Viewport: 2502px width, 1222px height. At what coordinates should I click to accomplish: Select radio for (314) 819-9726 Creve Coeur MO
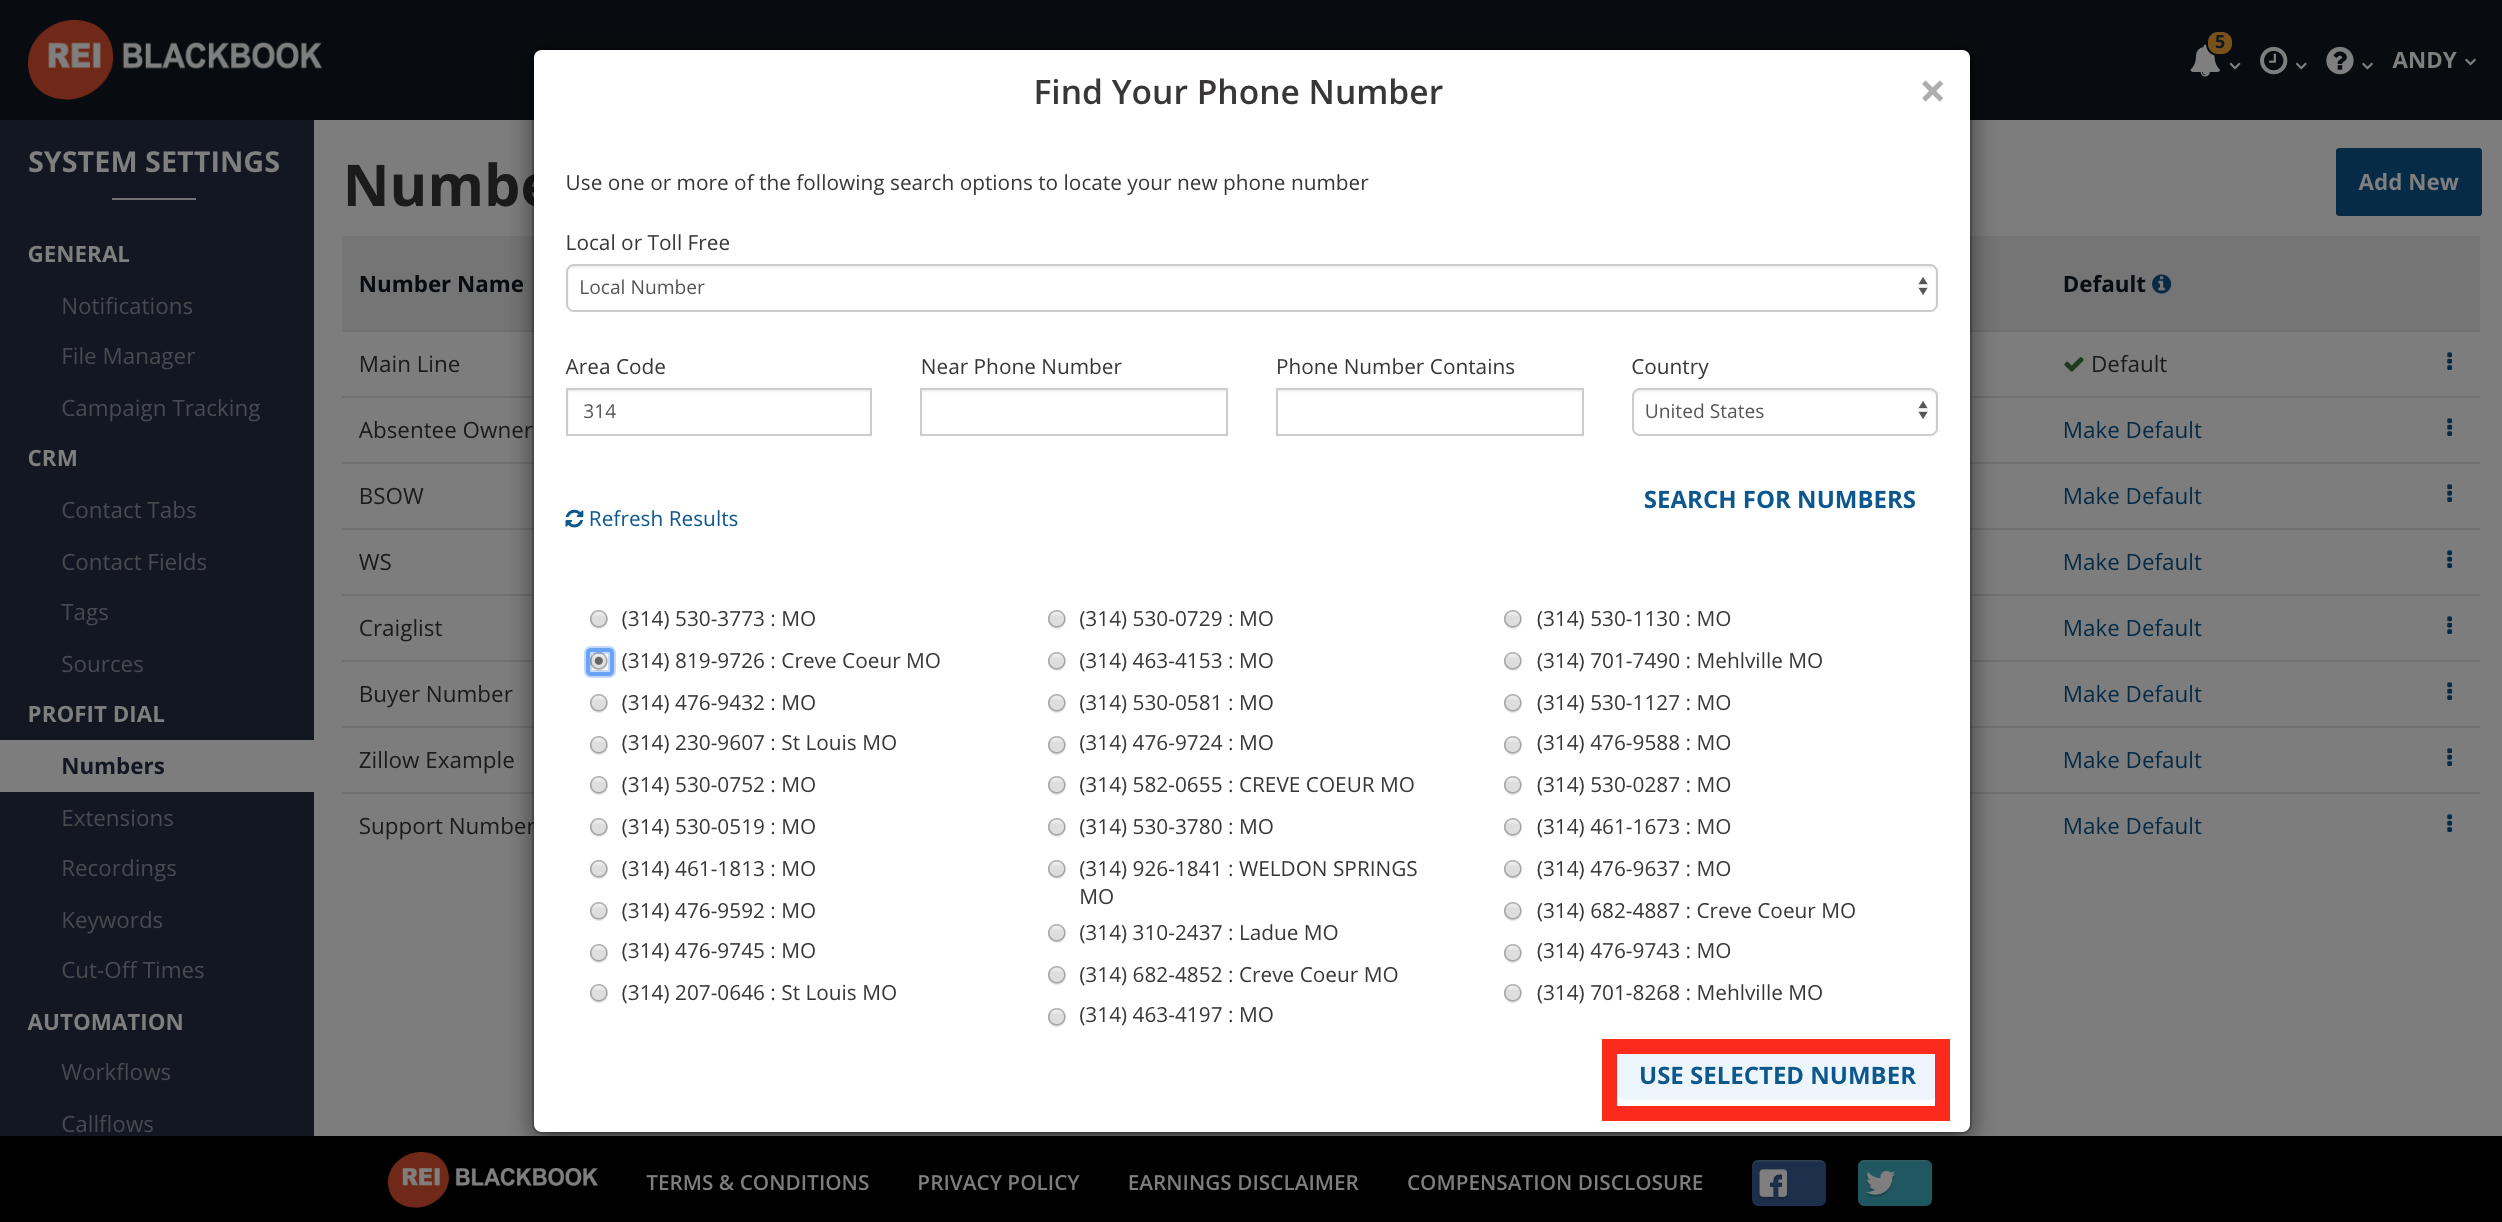[x=599, y=661]
